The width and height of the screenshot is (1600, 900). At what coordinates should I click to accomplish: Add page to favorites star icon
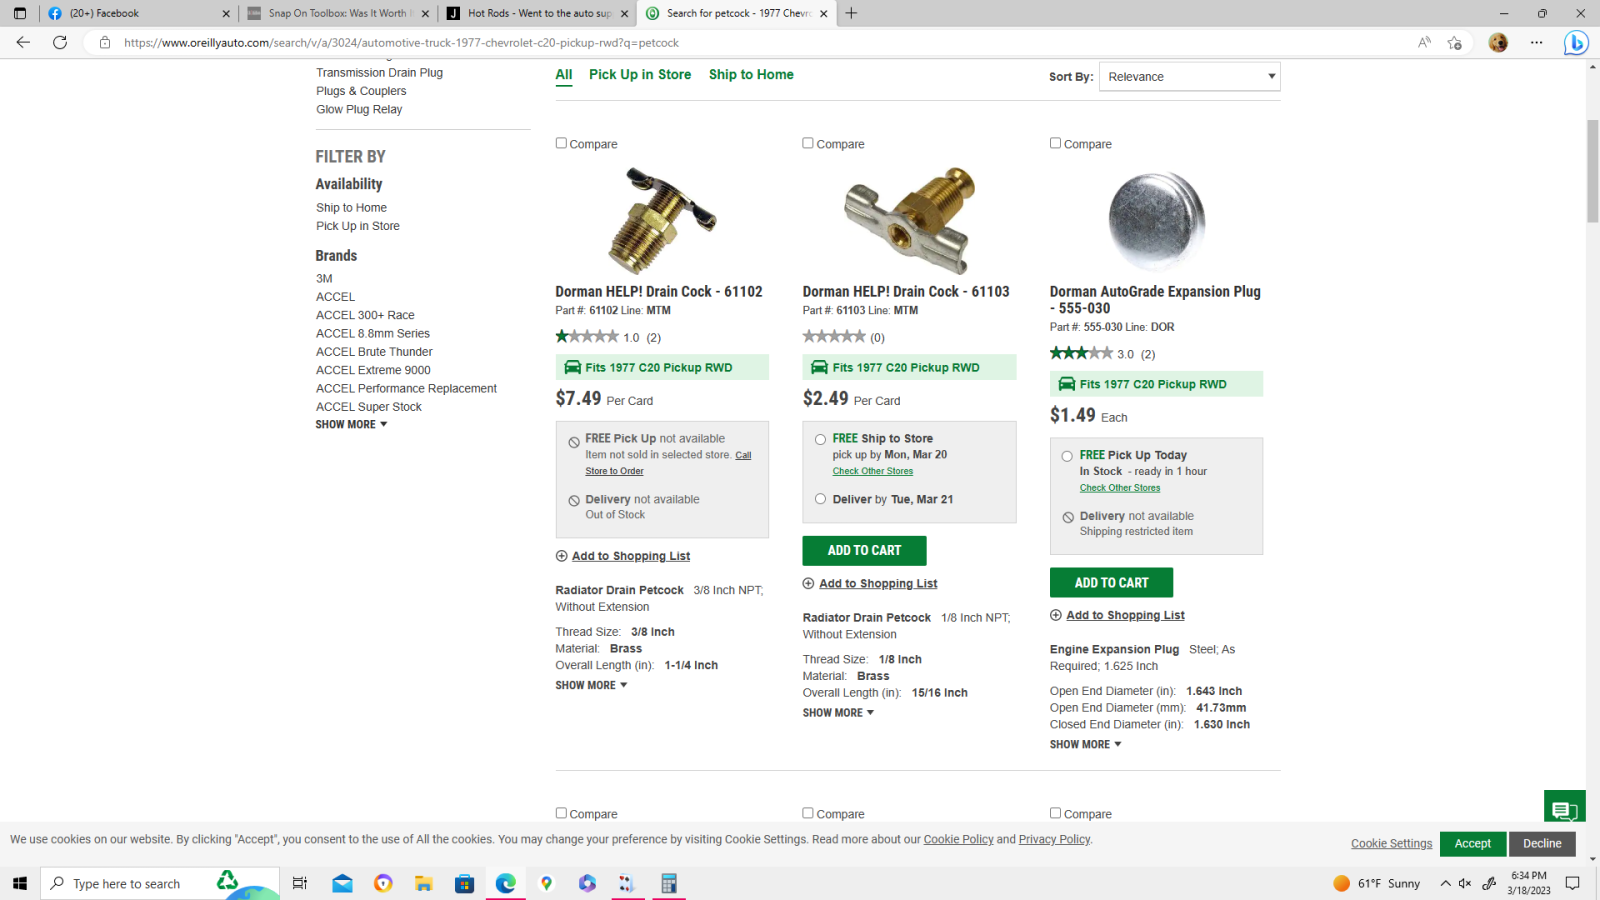(x=1454, y=42)
